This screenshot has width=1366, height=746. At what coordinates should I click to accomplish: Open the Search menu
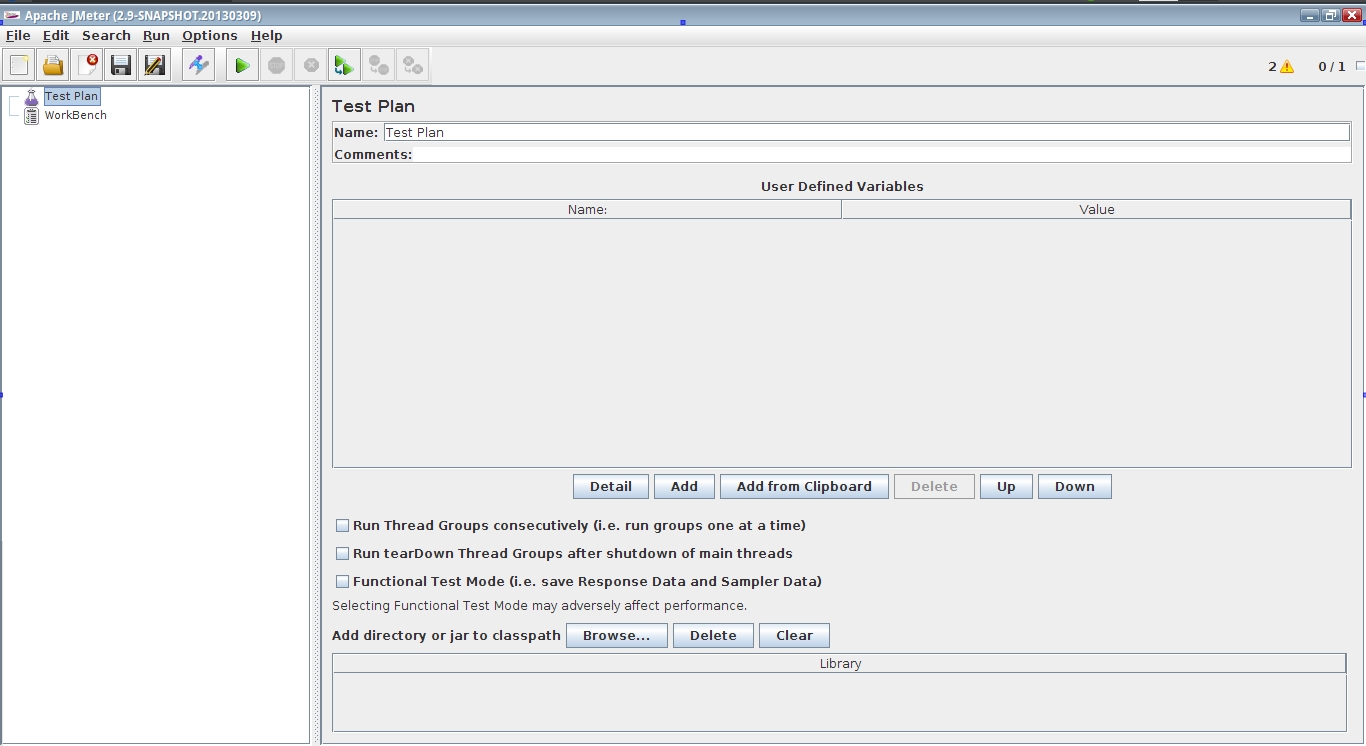click(106, 35)
